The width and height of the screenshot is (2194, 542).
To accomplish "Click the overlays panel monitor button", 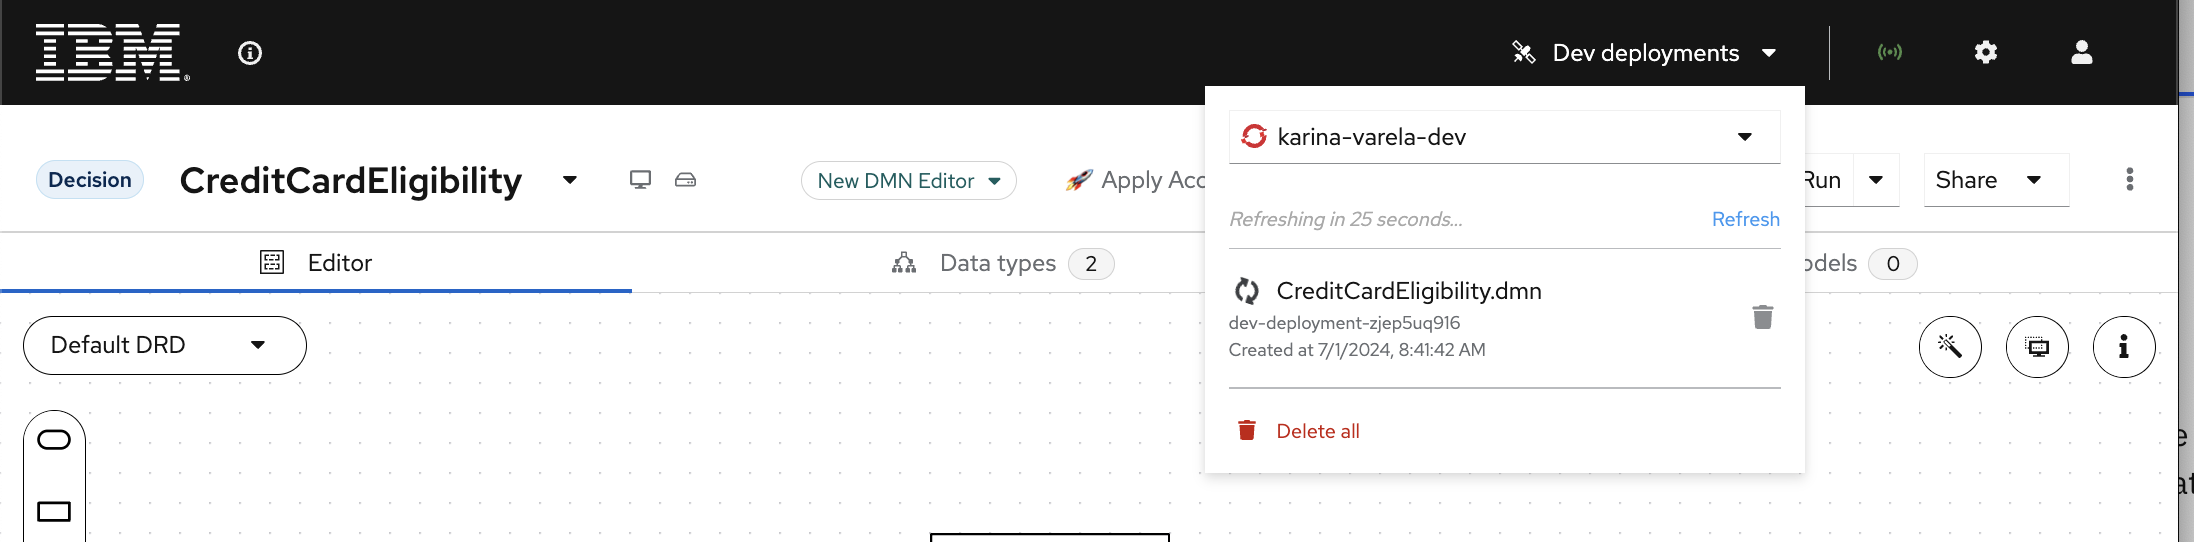I will [2037, 347].
